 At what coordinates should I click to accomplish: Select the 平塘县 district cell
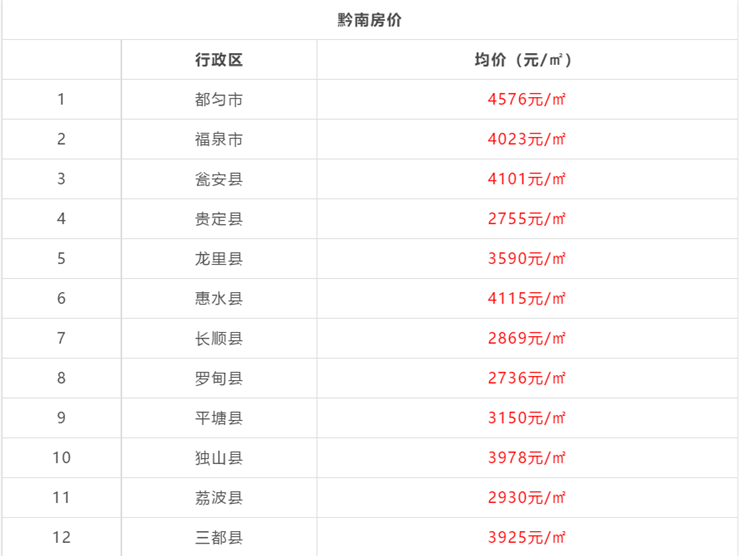[x=219, y=418]
